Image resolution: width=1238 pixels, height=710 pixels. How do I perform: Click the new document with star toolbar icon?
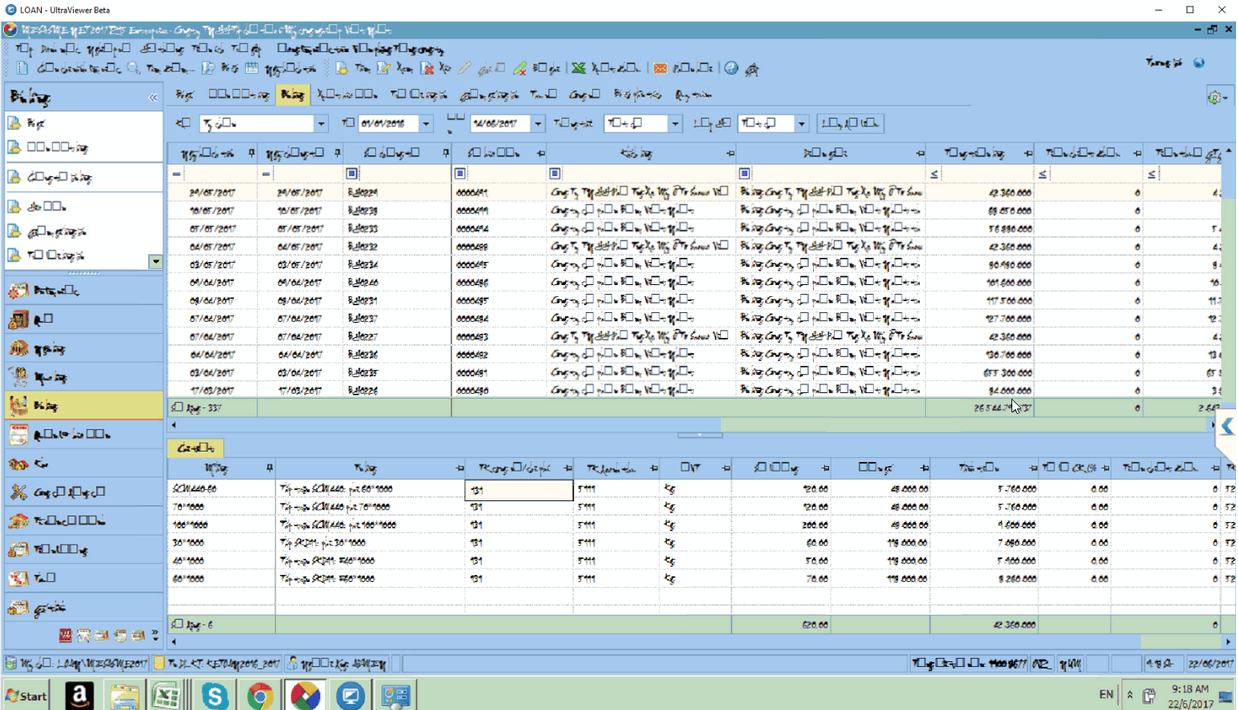[342, 69]
